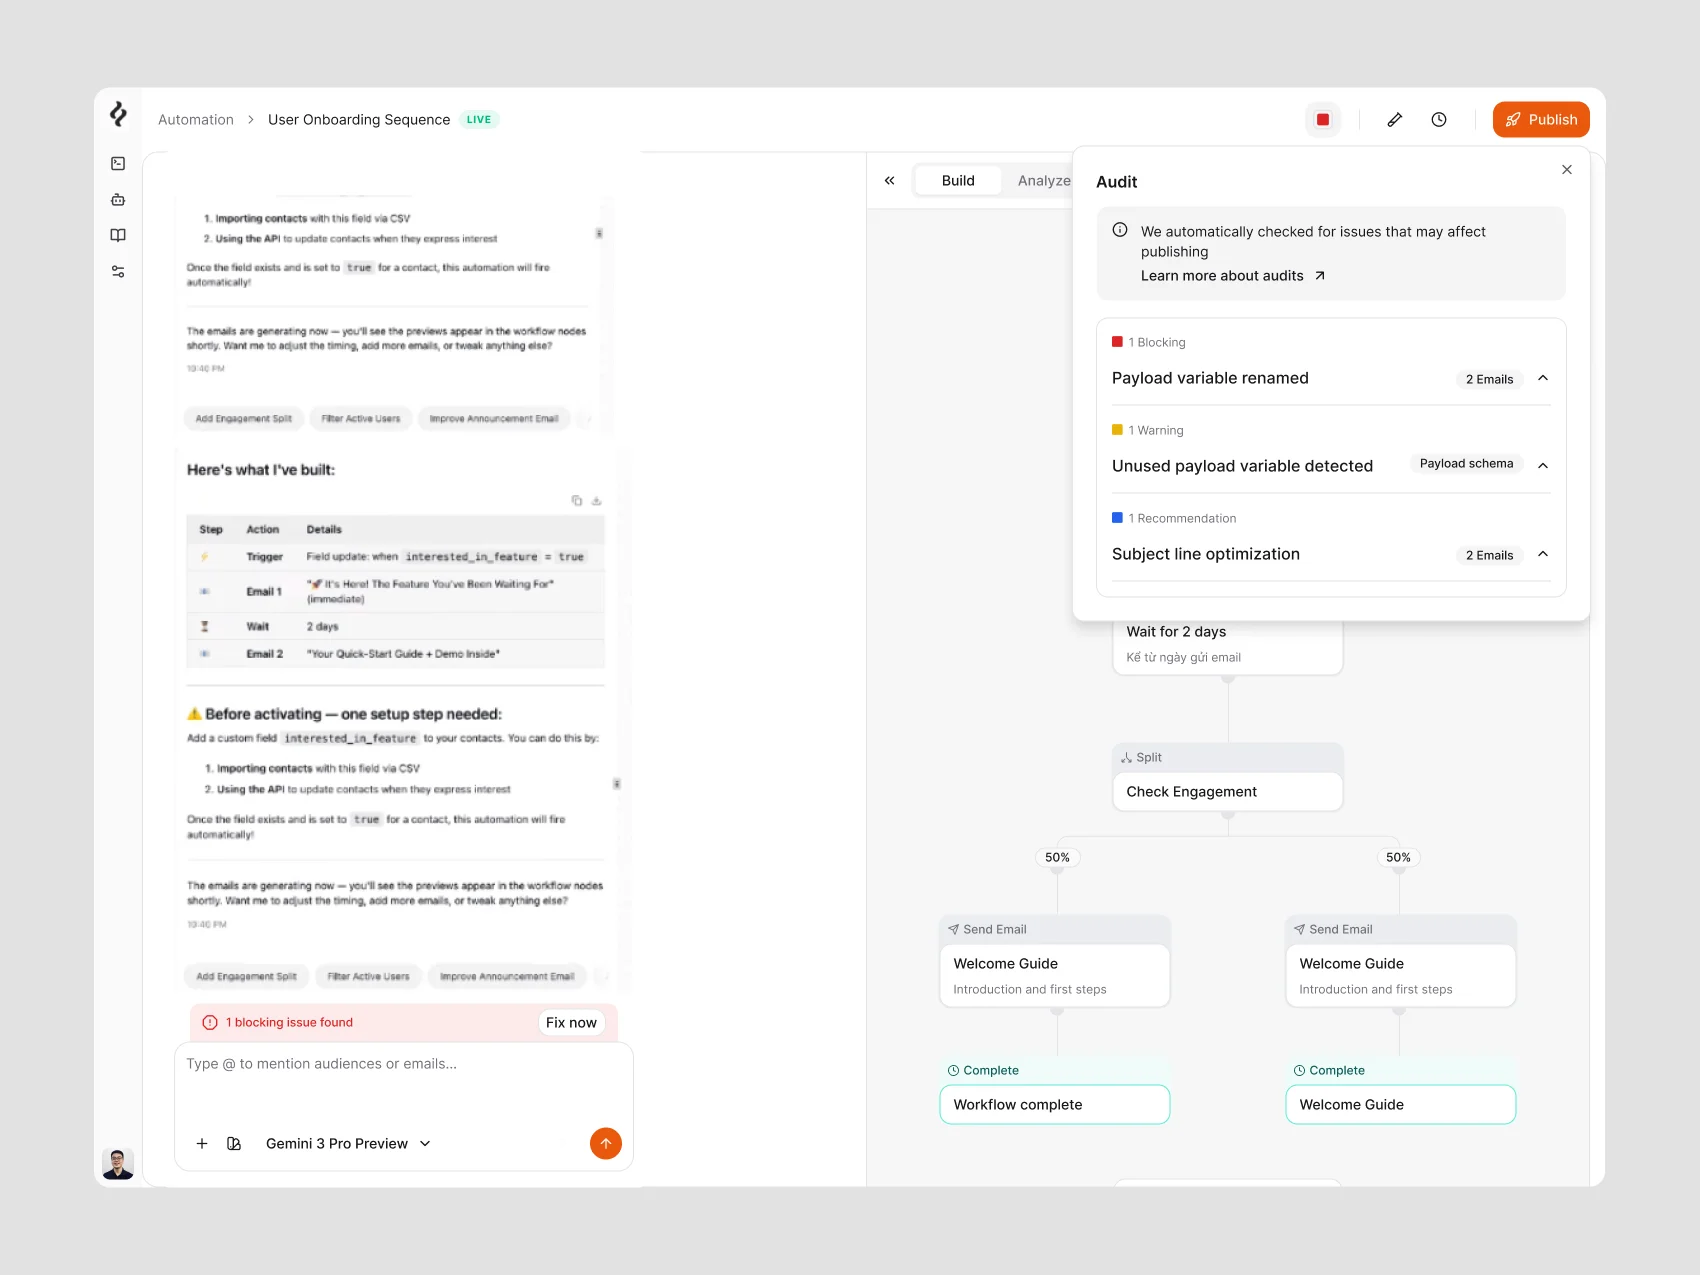Click the pencil edit icon in header
This screenshot has height=1275, width=1700.
[1395, 119]
